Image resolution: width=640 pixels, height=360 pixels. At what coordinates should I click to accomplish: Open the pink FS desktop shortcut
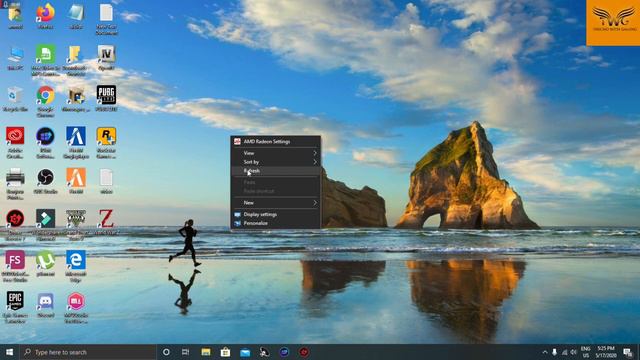[15, 266]
